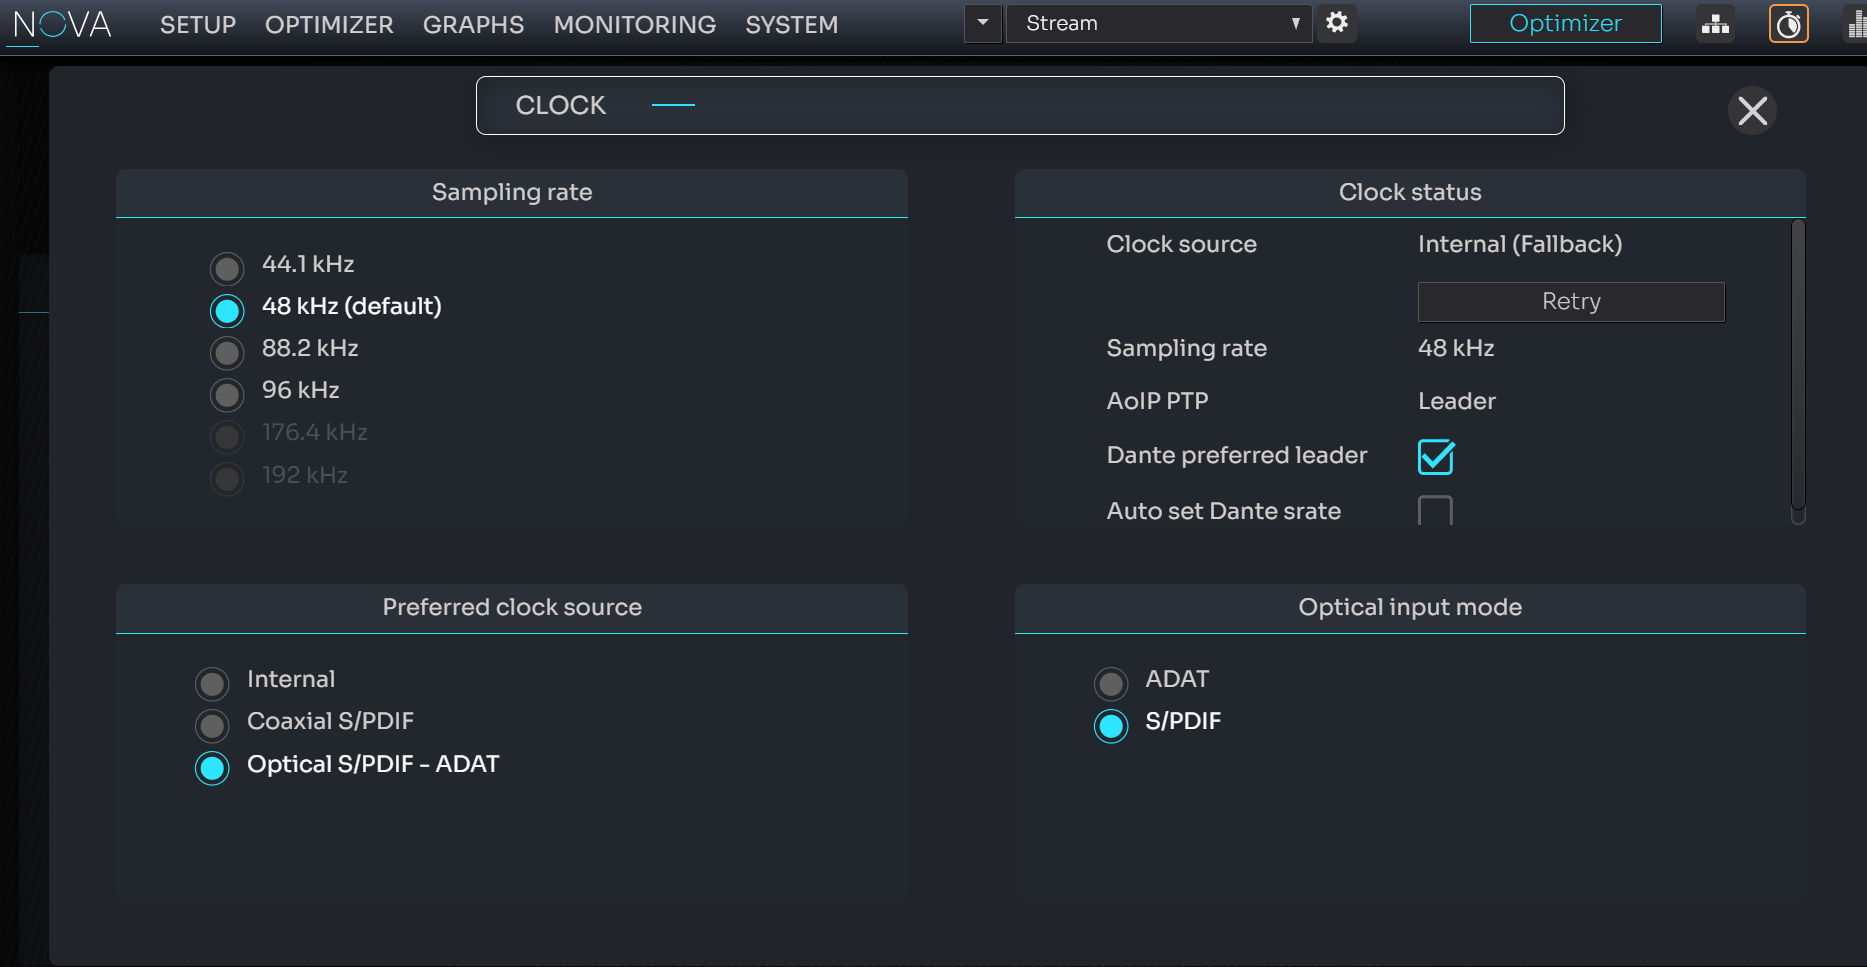Image resolution: width=1867 pixels, height=967 pixels.
Task: Click the AoIP PTP label
Action: pos(1157,401)
